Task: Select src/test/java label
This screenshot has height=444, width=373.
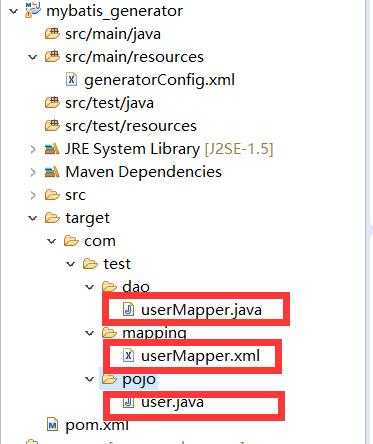Action: tap(109, 103)
